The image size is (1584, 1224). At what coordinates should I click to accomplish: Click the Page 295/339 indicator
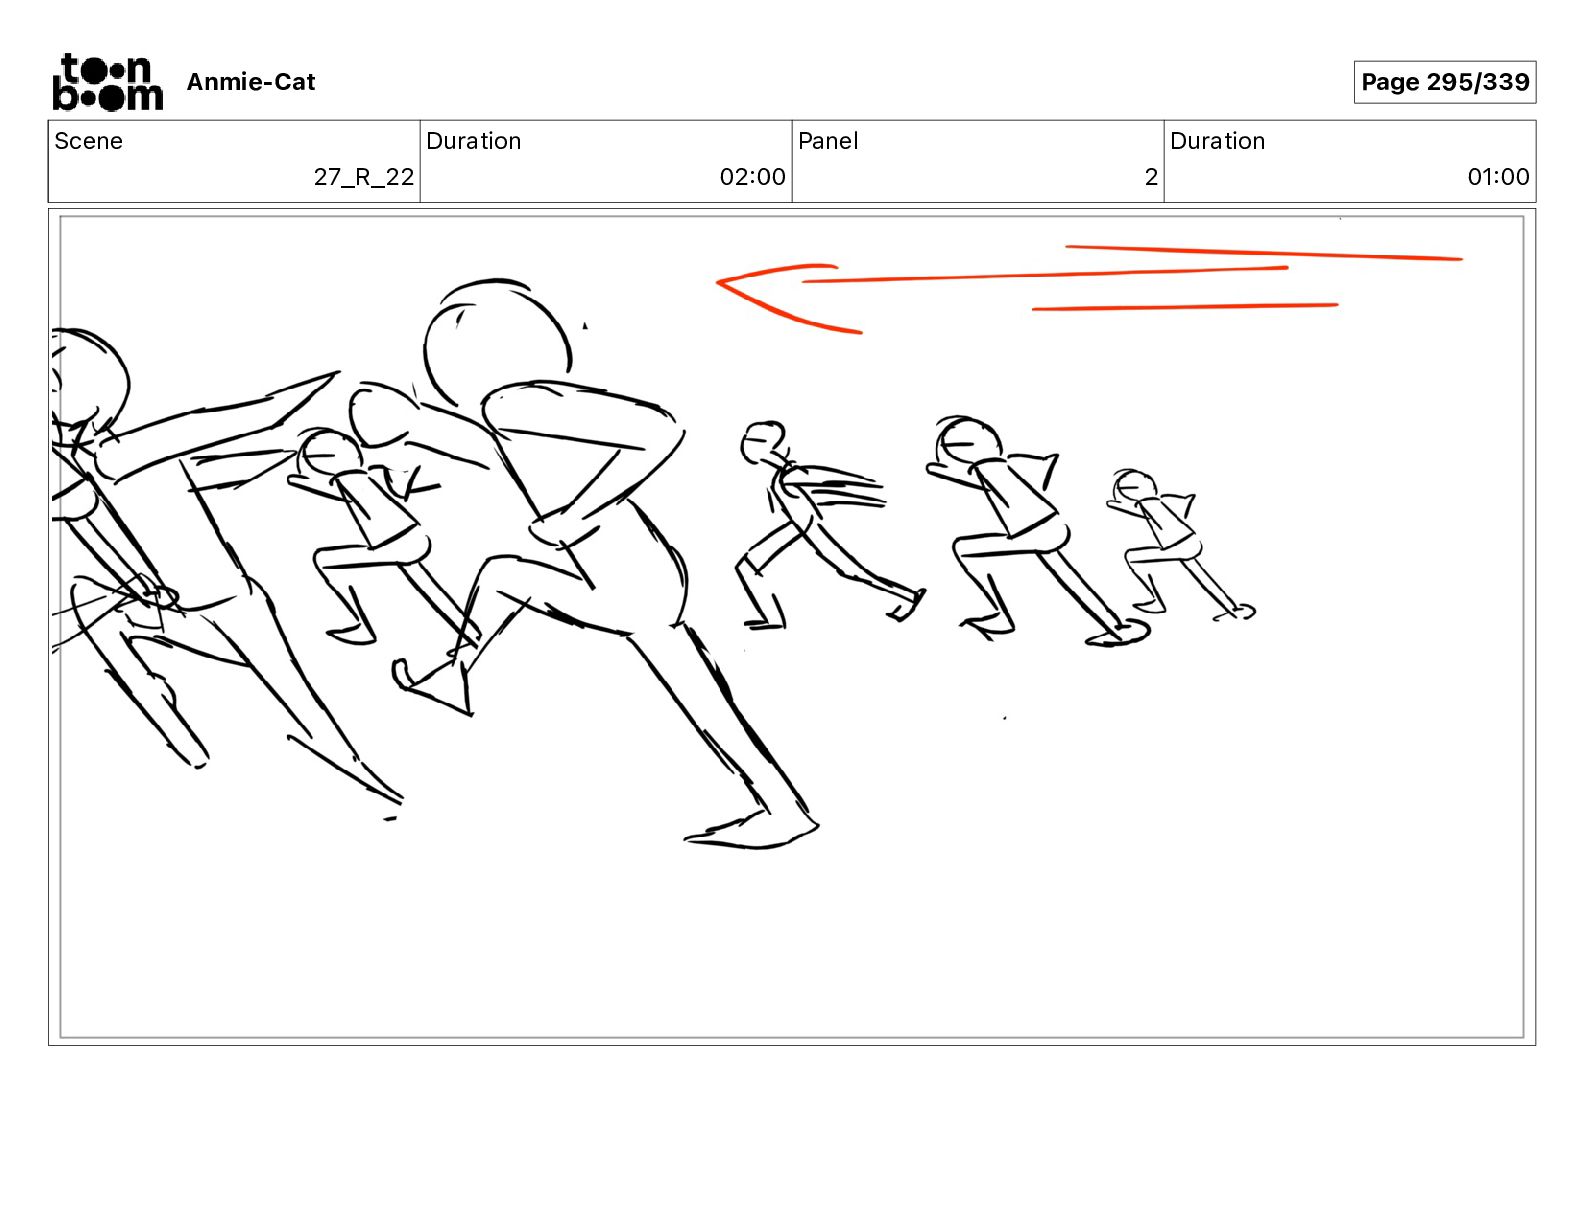click(1445, 82)
